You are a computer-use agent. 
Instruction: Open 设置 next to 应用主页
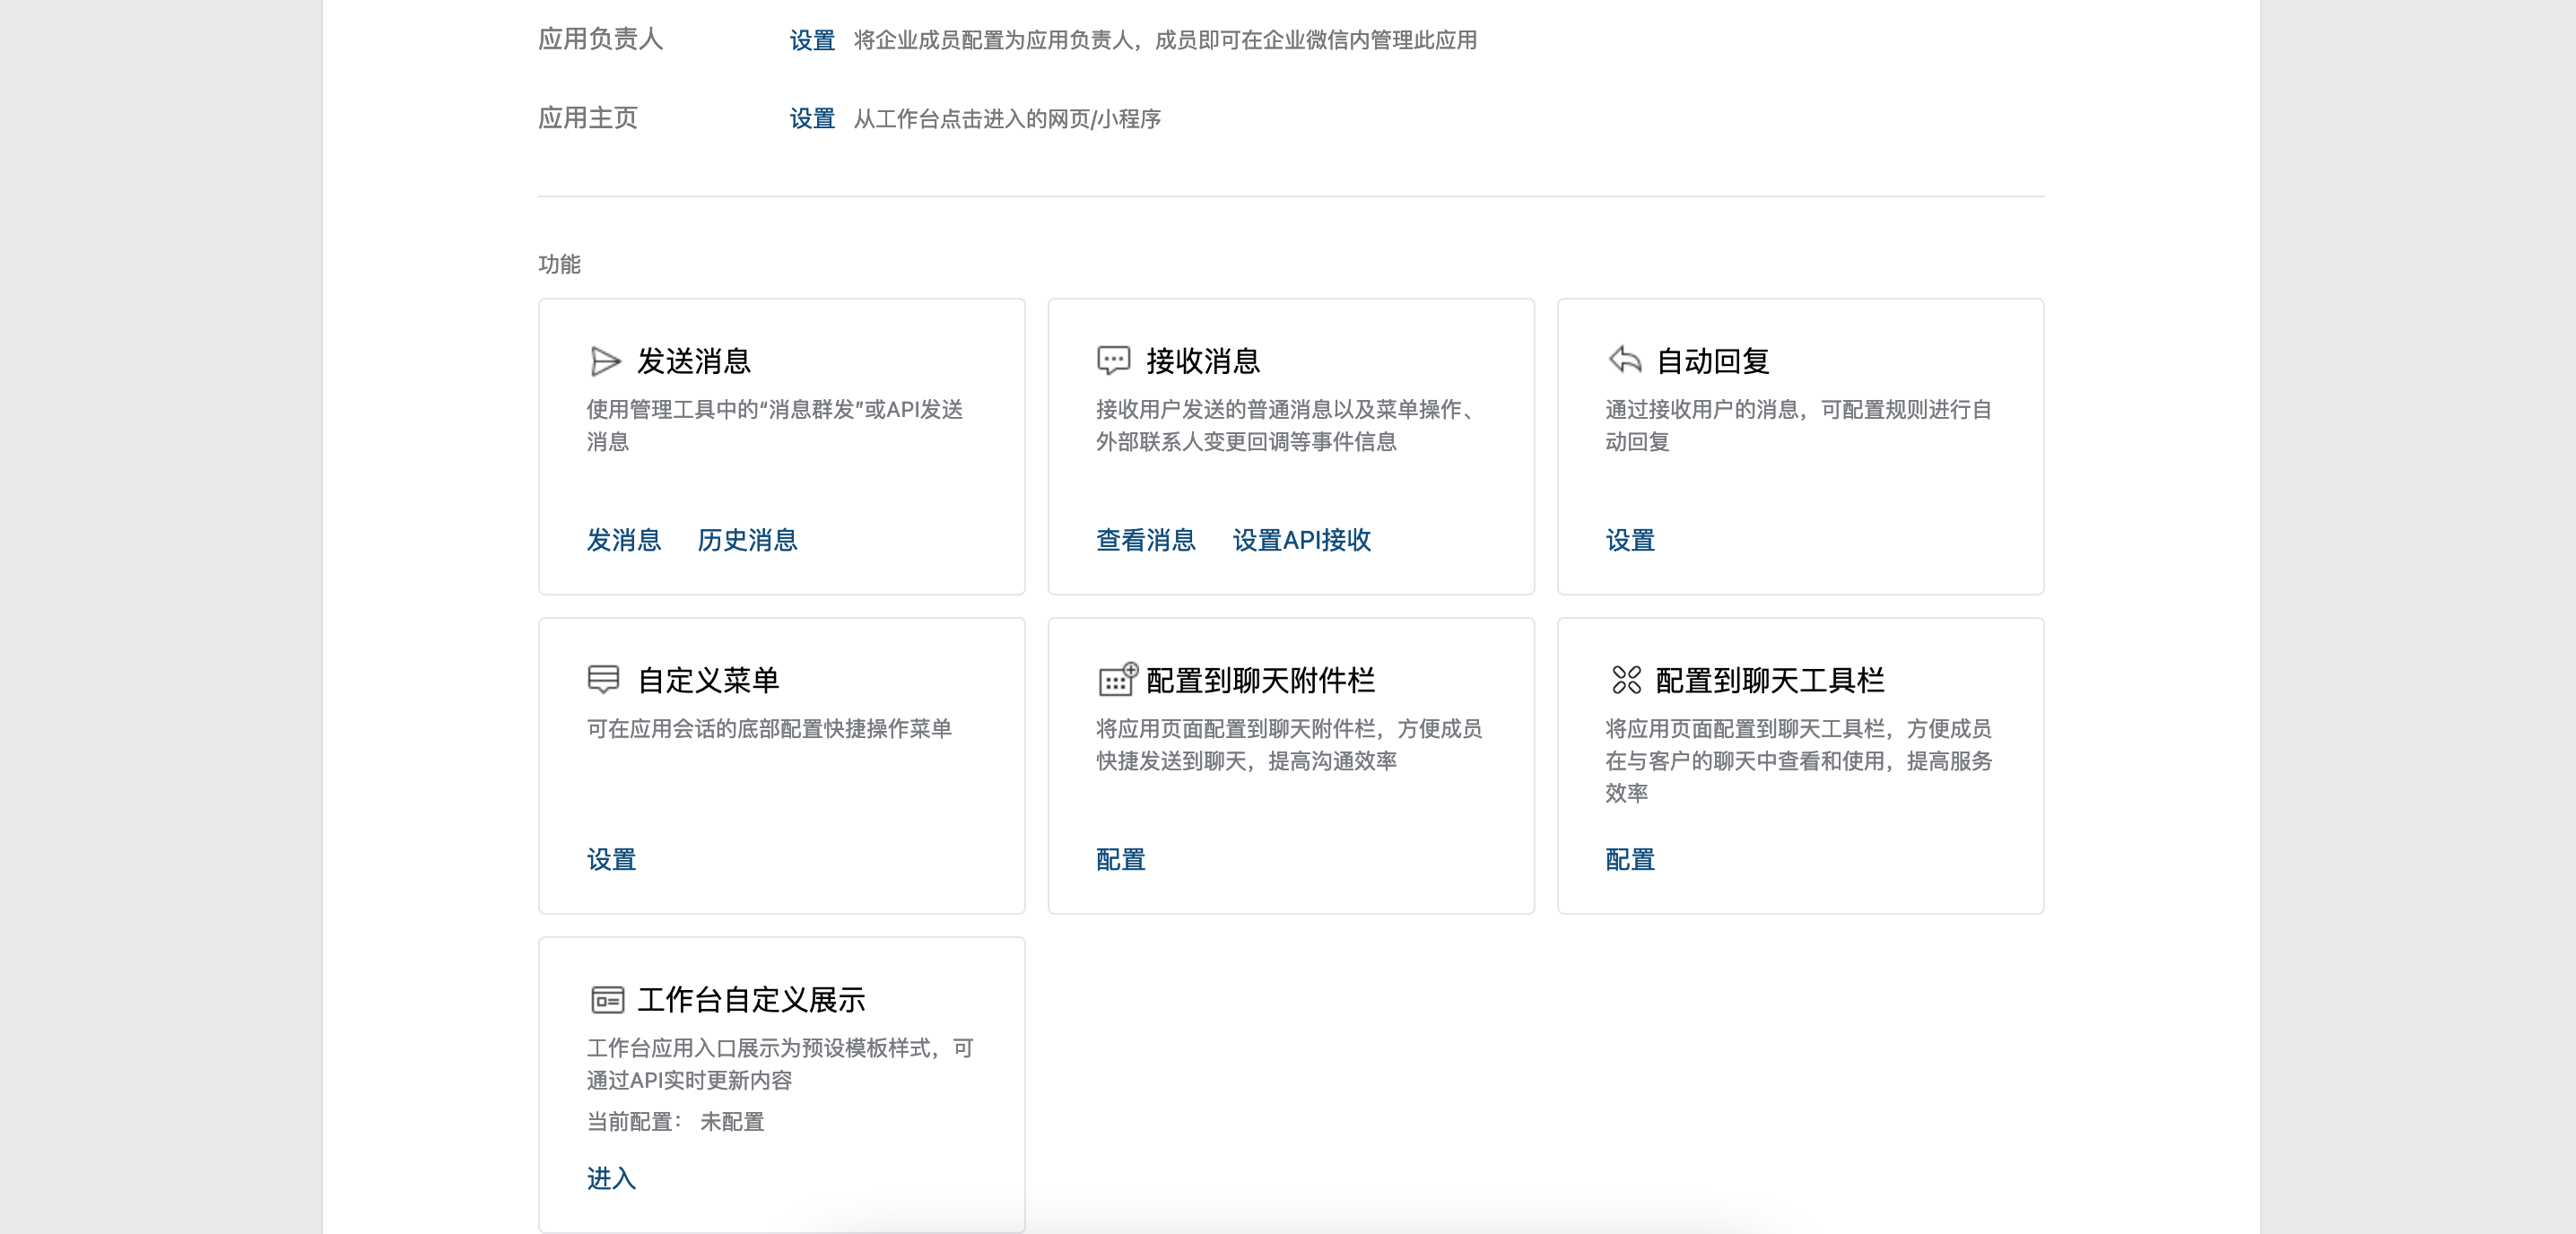tap(811, 120)
